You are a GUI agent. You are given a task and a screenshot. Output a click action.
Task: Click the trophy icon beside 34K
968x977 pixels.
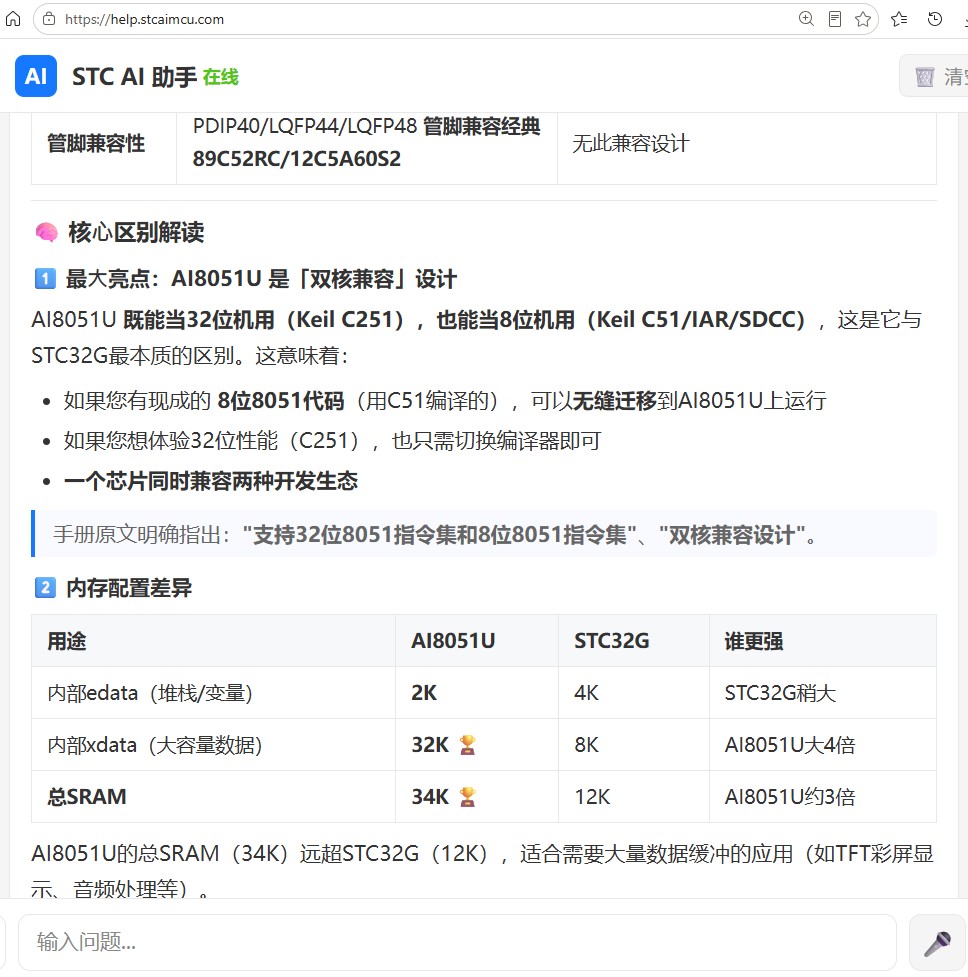467,796
